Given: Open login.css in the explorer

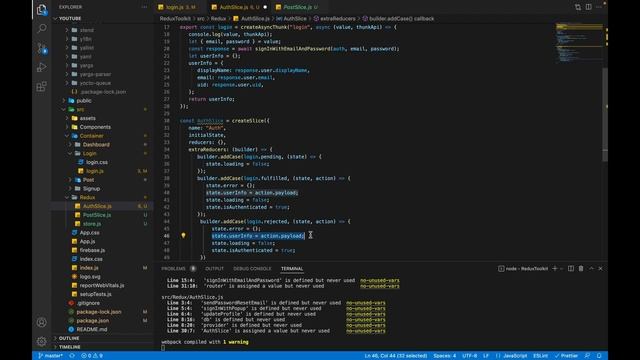Looking at the screenshot, I should click(x=97, y=162).
